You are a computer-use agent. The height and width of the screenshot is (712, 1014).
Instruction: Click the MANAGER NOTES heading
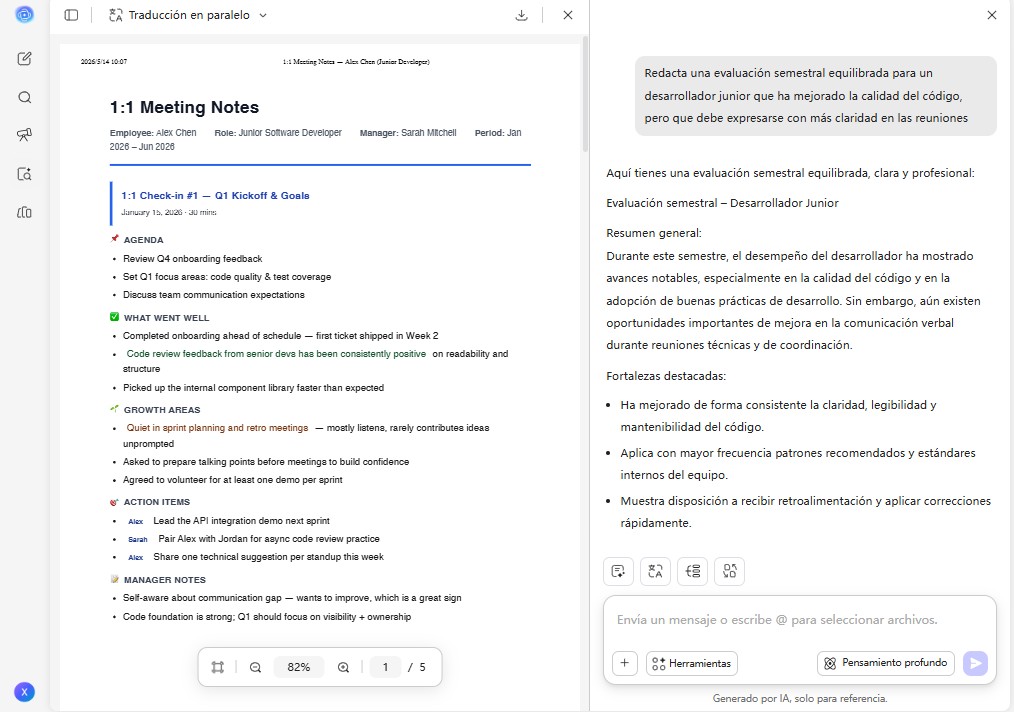click(x=165, y=580)
